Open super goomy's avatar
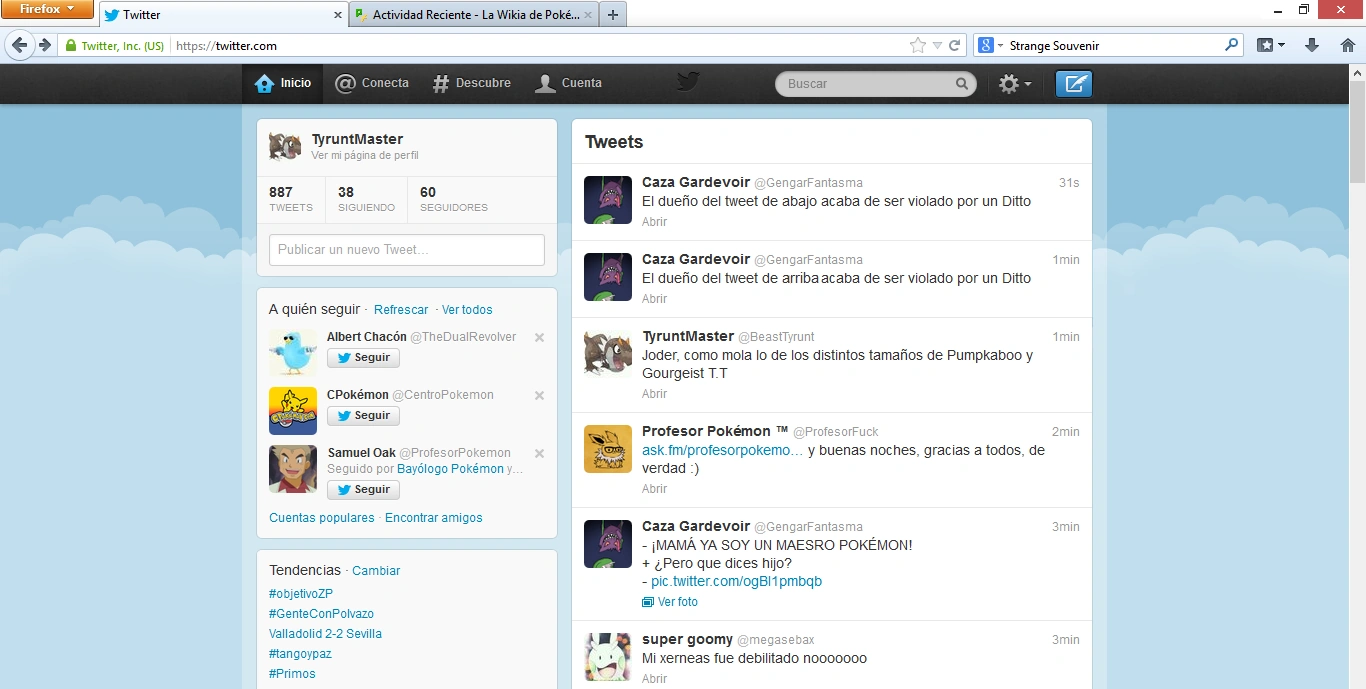The height and width of the screenshot is (689, 1366). point(608,657)
